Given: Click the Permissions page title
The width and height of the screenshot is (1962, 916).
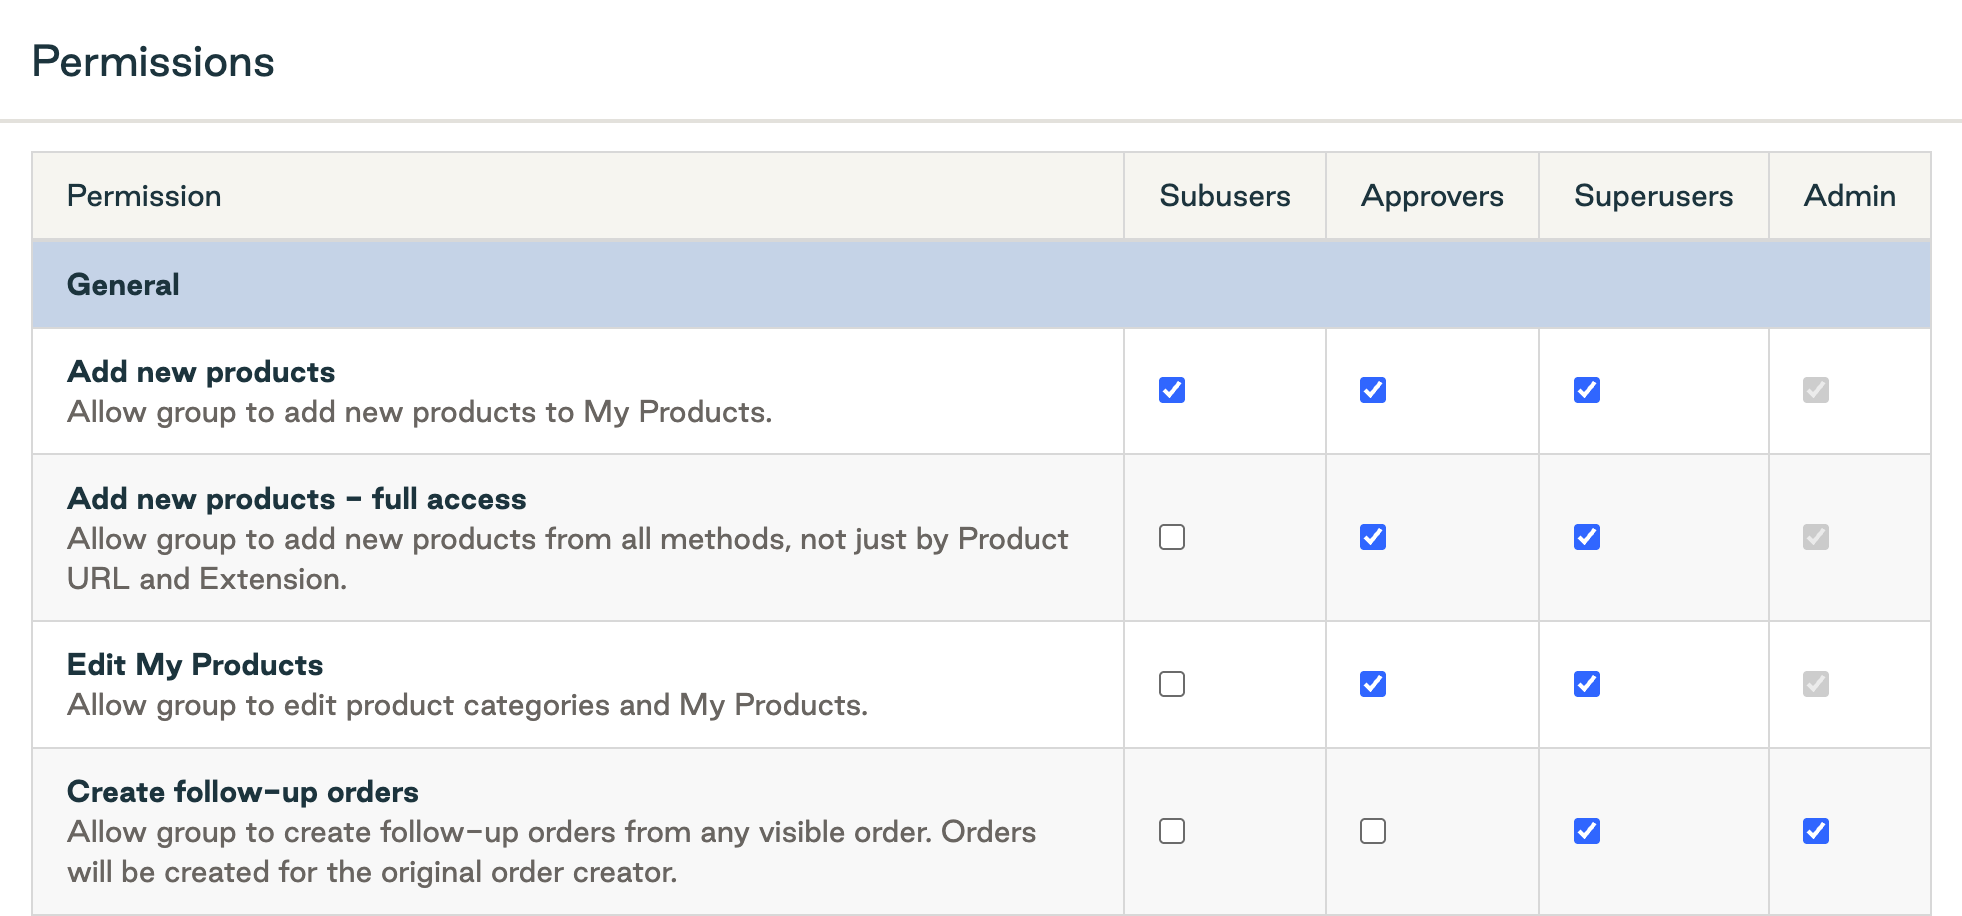Looking at the screenshot, I should tap(153, 62).
